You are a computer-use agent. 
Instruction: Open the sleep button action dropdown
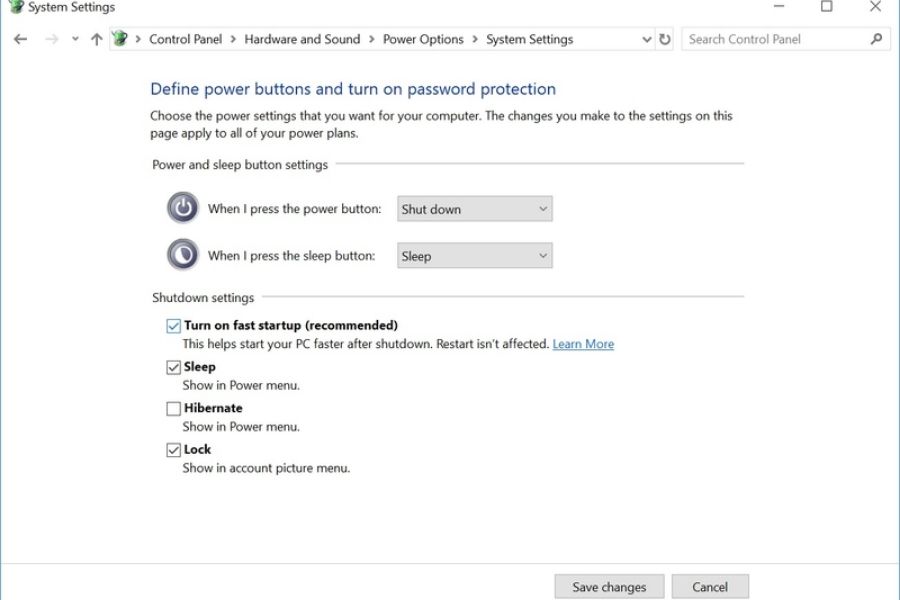point(475,256)
